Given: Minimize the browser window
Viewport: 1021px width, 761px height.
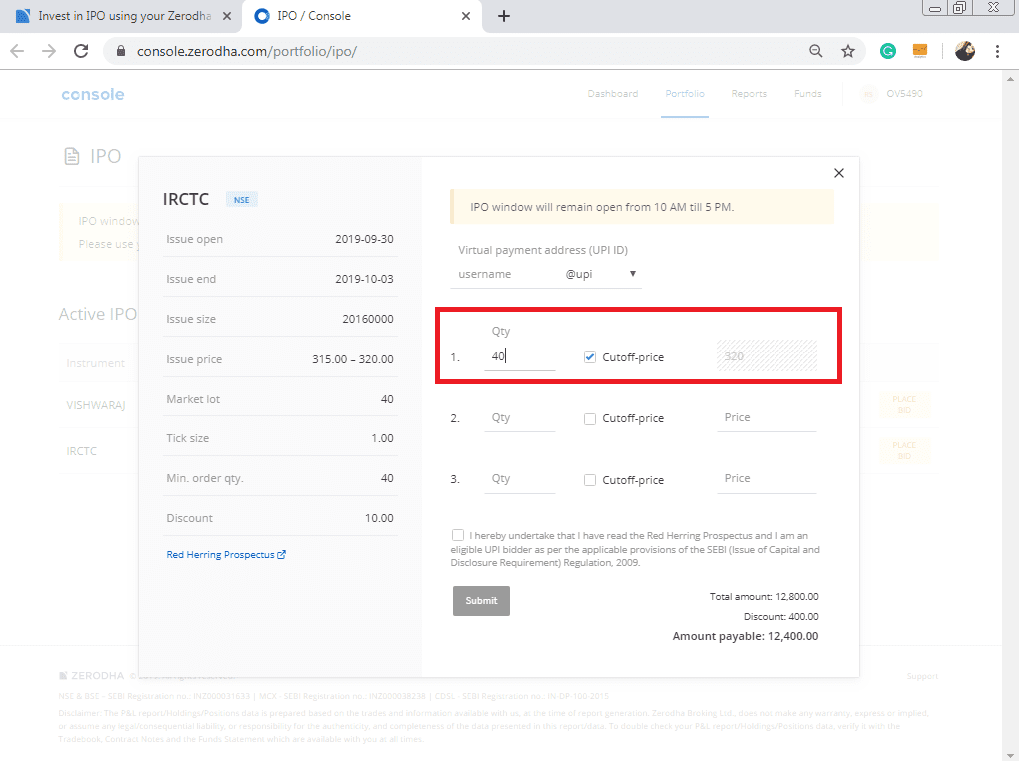Looking at the screenshot, I should (934, 8).
